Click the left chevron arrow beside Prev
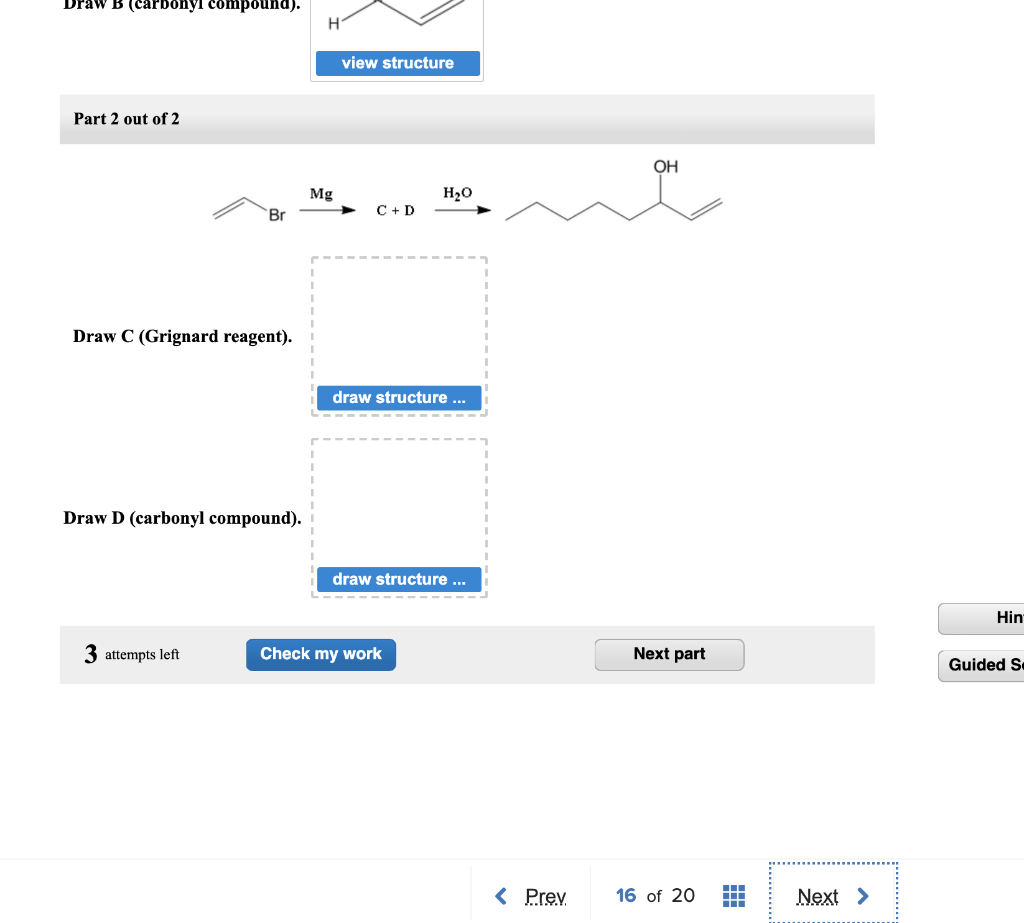The width and height of the screenshot is (1024, 923). click(501, 896)
